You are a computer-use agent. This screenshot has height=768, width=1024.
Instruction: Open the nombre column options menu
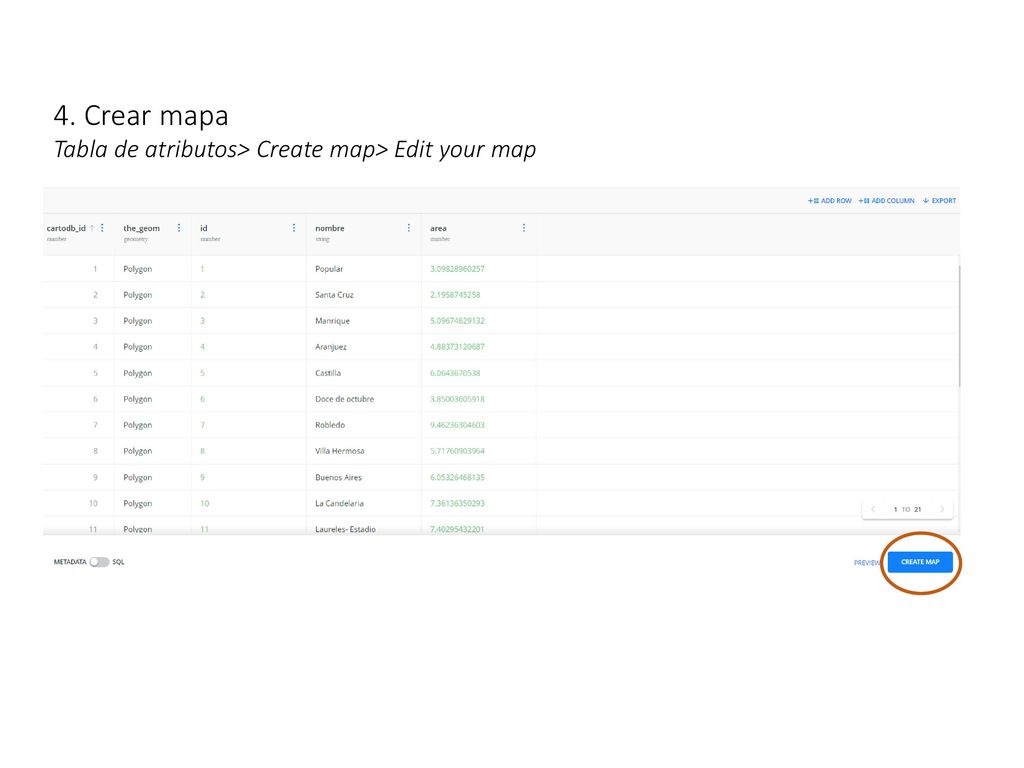click(409, 228)
